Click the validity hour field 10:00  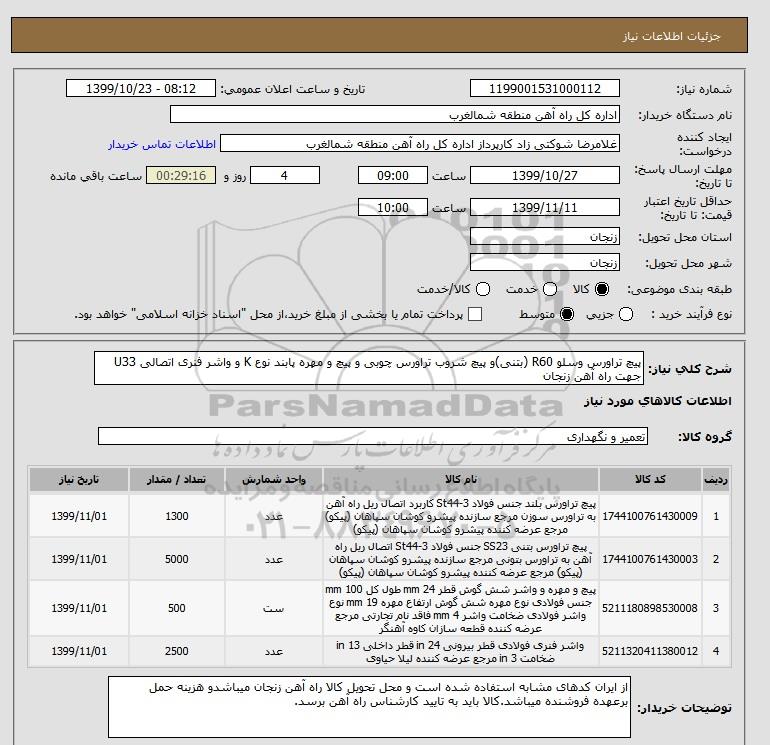(392, 207)
